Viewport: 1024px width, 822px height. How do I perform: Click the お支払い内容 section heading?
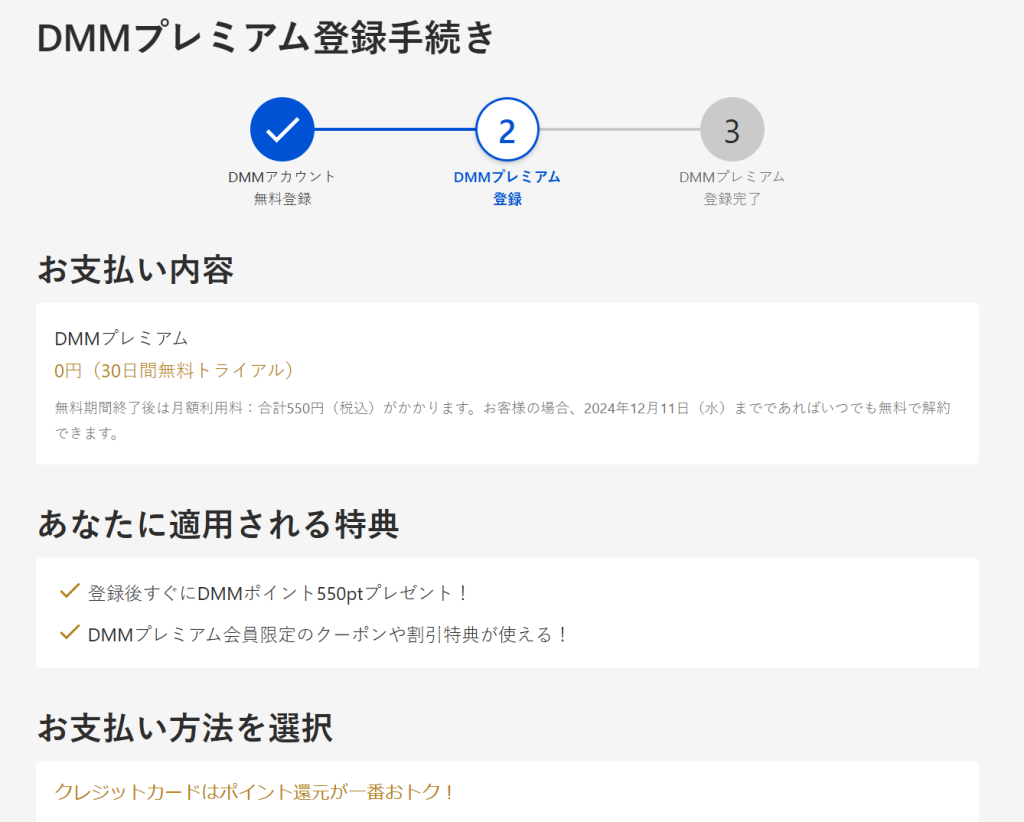click(136, 269)
